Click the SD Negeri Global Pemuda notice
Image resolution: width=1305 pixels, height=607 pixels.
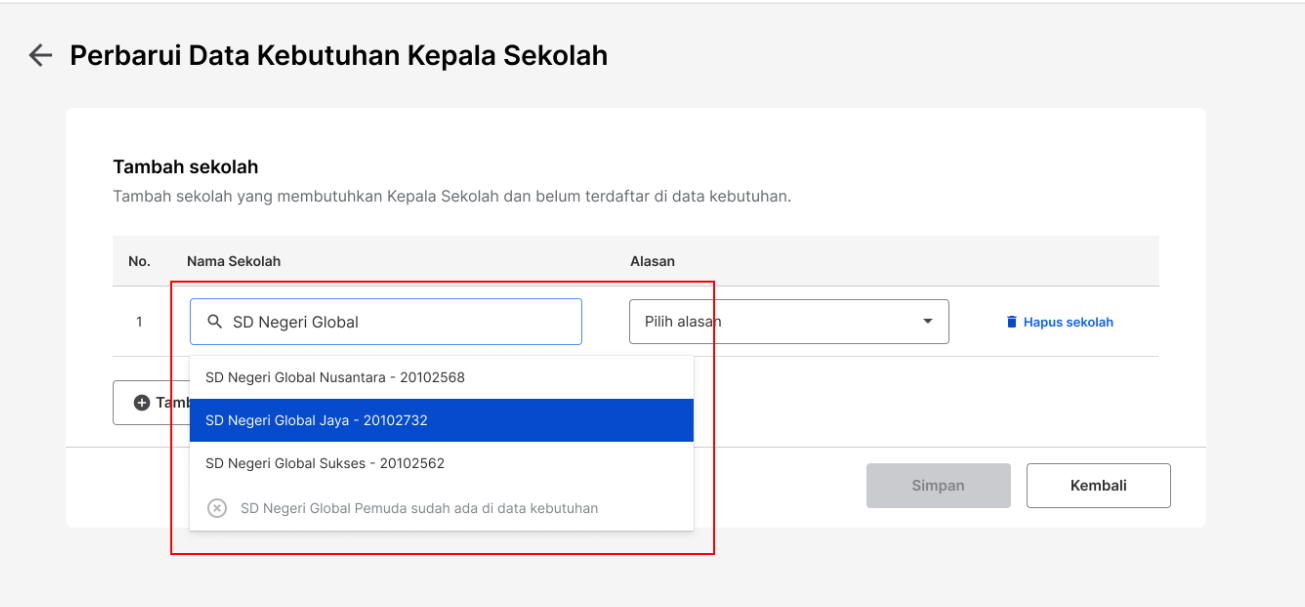441,508
